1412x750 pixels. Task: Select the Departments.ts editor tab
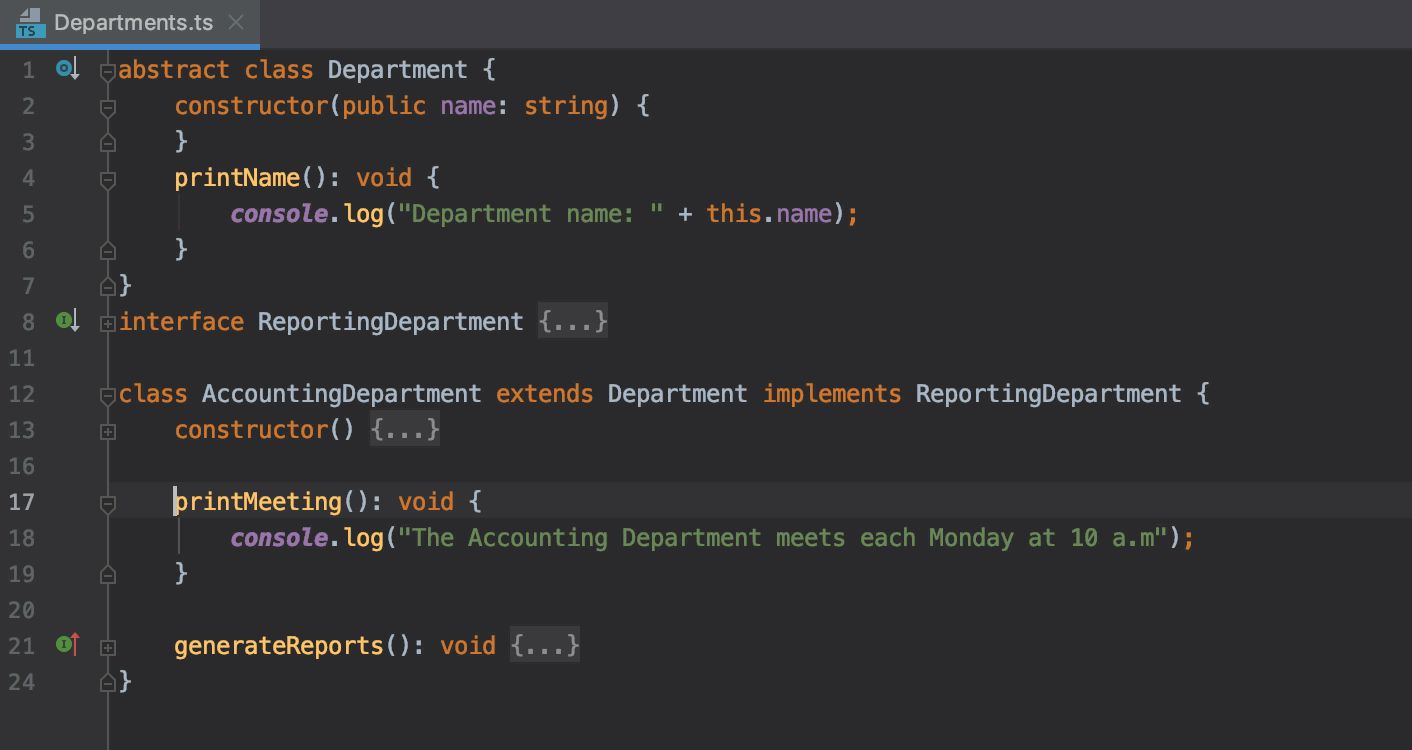coord(133,22)
